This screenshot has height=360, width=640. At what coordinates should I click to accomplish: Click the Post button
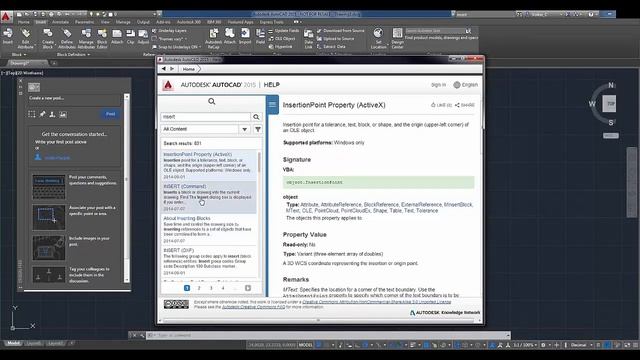(x=110, y=114)
